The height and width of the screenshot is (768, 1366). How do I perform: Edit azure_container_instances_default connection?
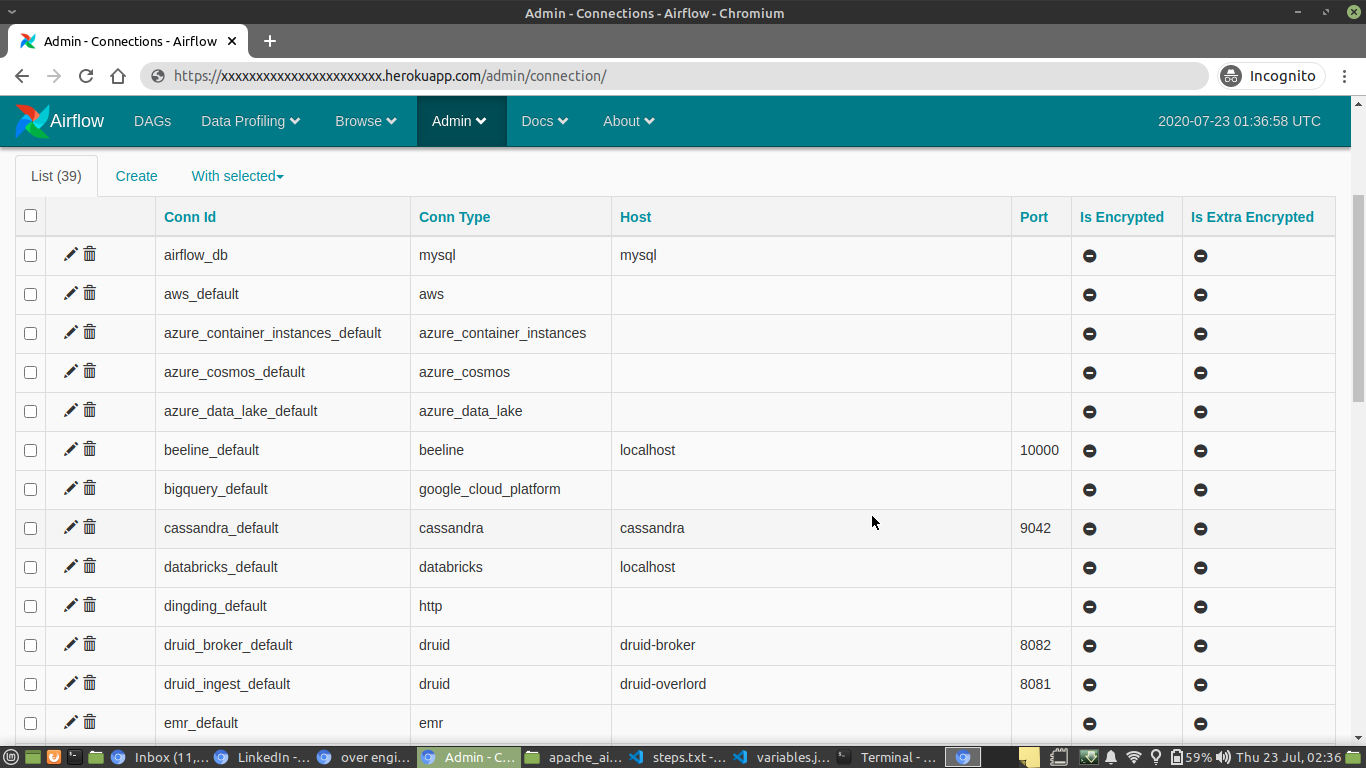pos(71,332)
